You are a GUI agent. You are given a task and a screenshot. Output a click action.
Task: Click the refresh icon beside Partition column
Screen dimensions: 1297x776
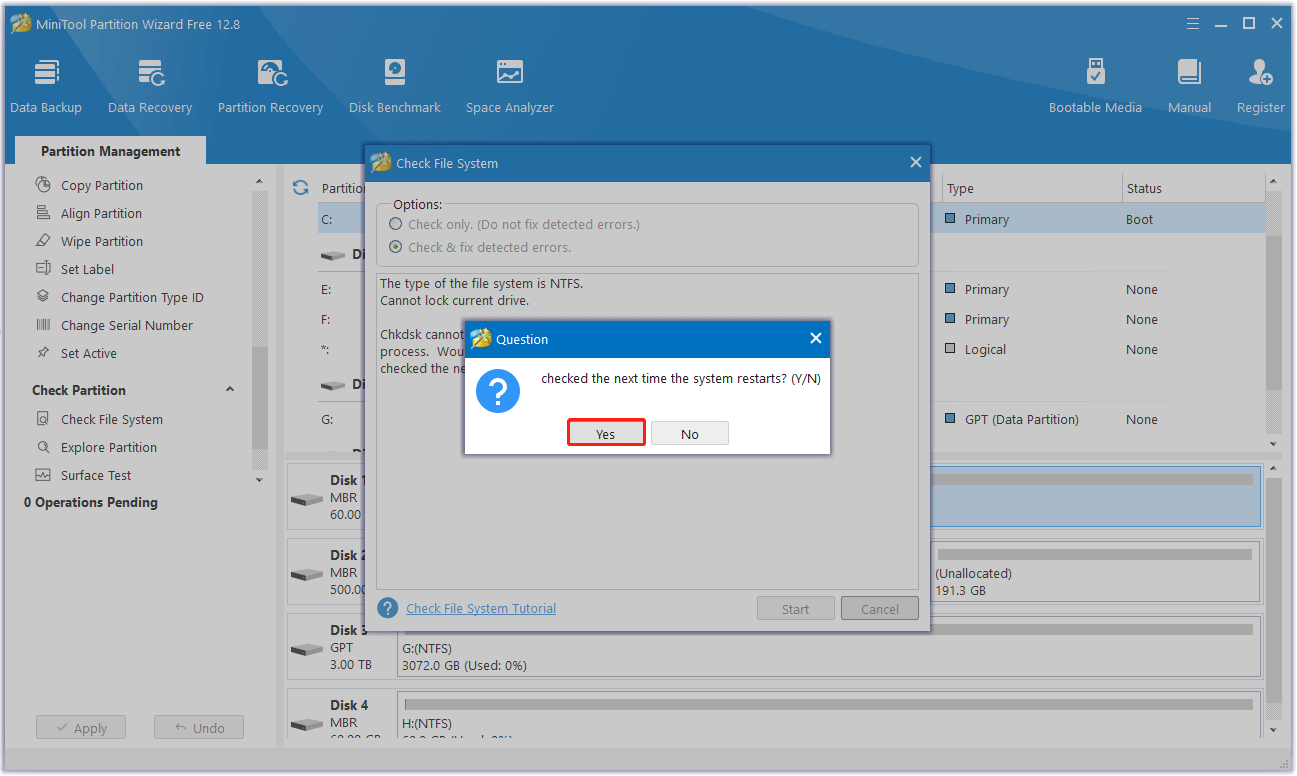[x=300, y=188]
